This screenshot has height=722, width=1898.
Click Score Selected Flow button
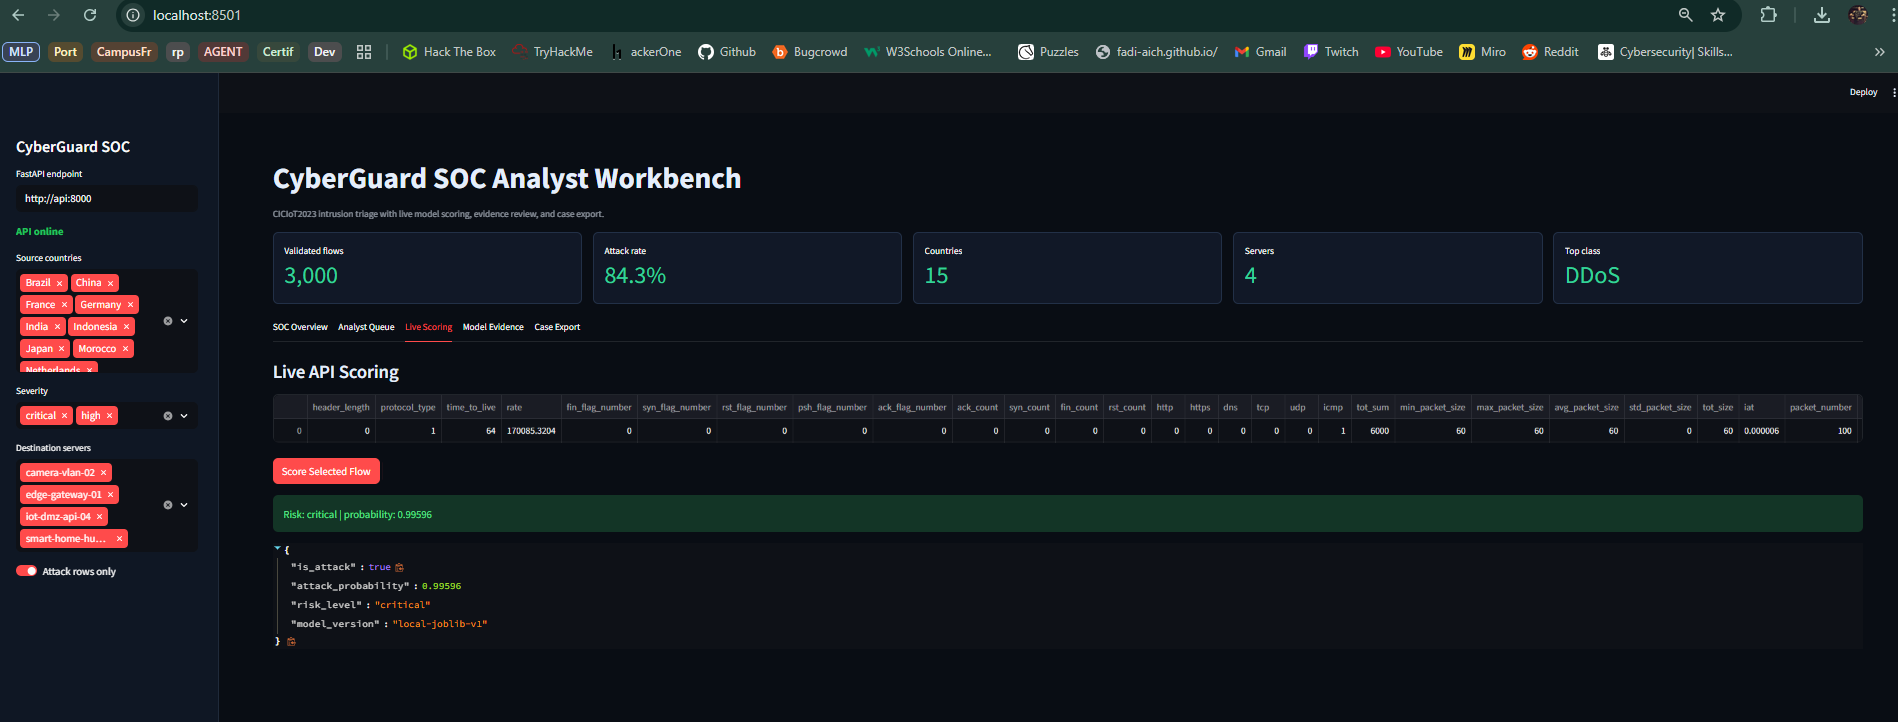[x=326, y=471]
